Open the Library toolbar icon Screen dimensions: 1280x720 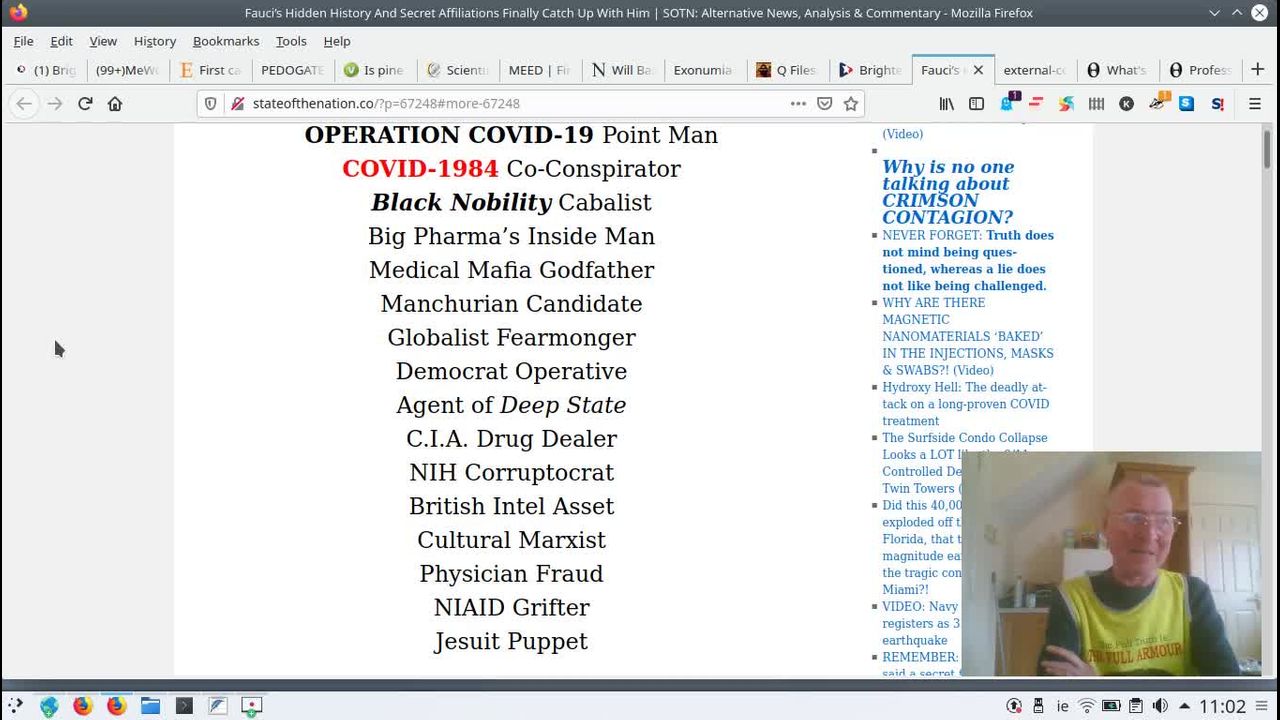pyautogui.click(x=946, y=103)
